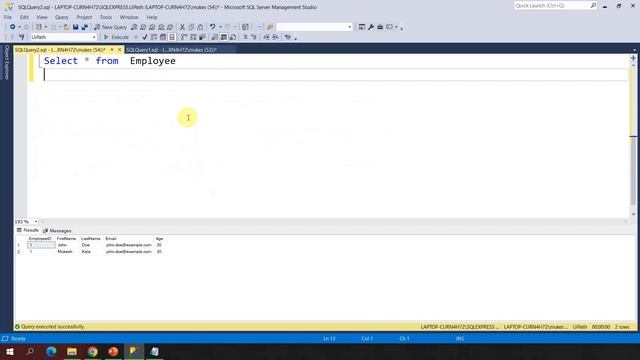Open File Explorer from the taskbar
This screenshot has width=640, height=360.
(72, 351)
